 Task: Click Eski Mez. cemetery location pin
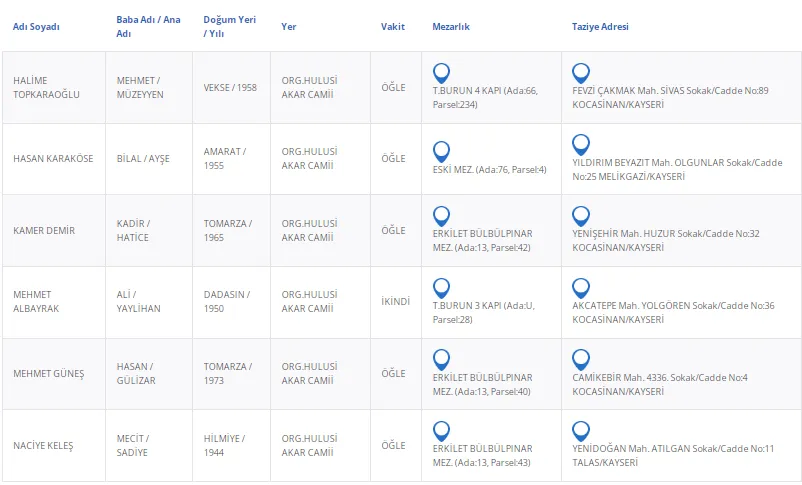(441, 151)
